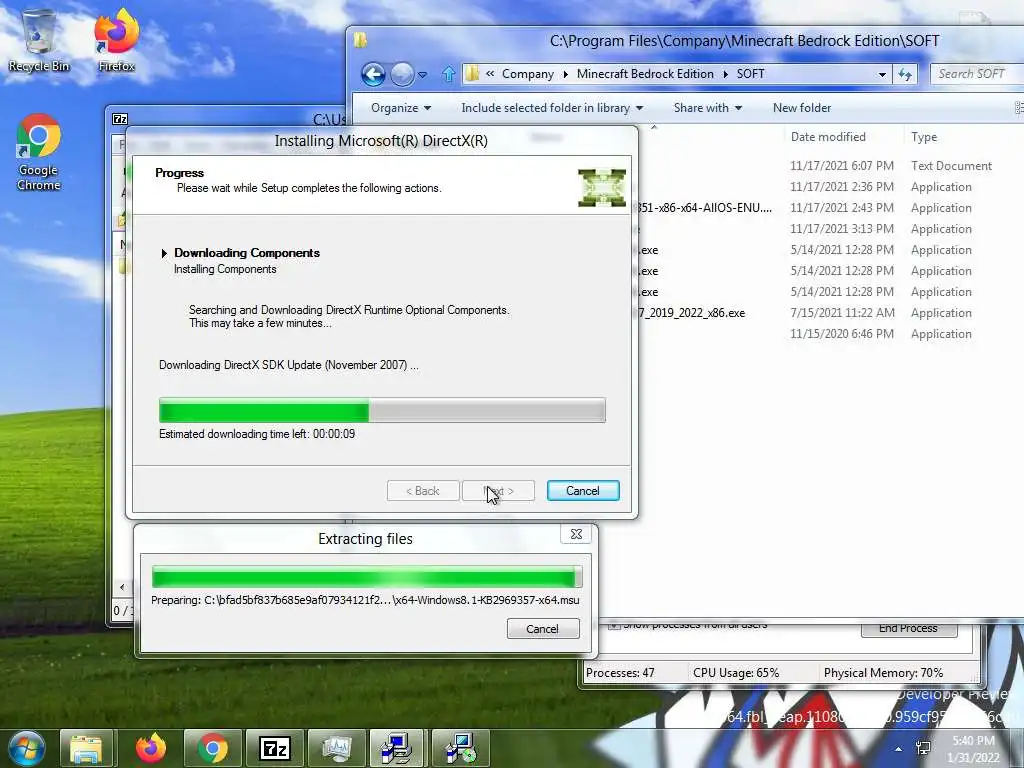The width and height of the screenshot is (1024, 768).
Task: Open the Google Chrome desktop shortcut
Action: (39, 153)
